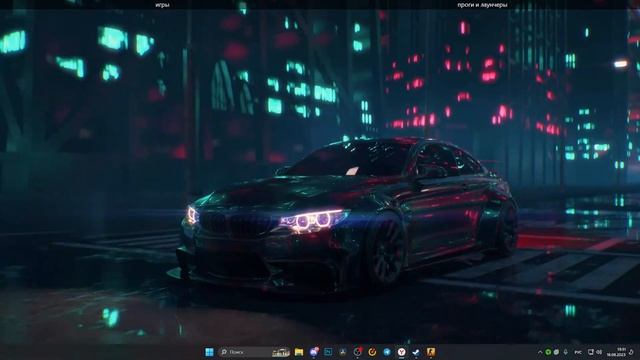Open the проги и лаунчеры desktop group

(482, 5)
